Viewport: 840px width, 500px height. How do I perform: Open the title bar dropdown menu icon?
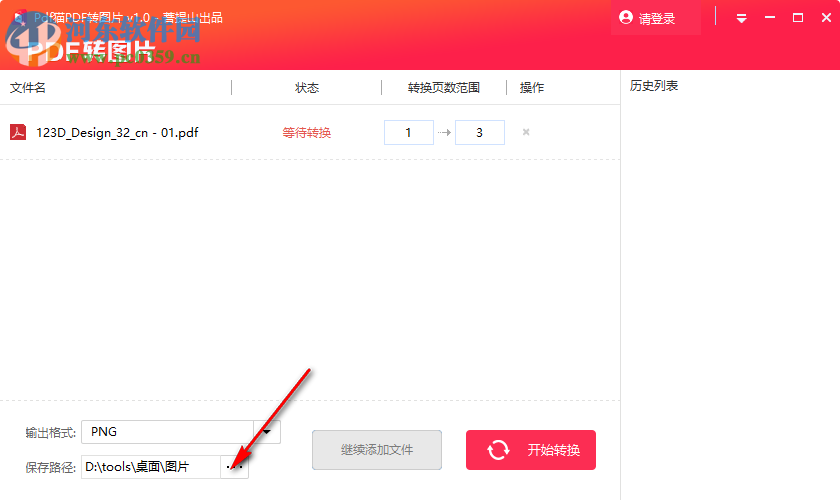tap(741, 19)
